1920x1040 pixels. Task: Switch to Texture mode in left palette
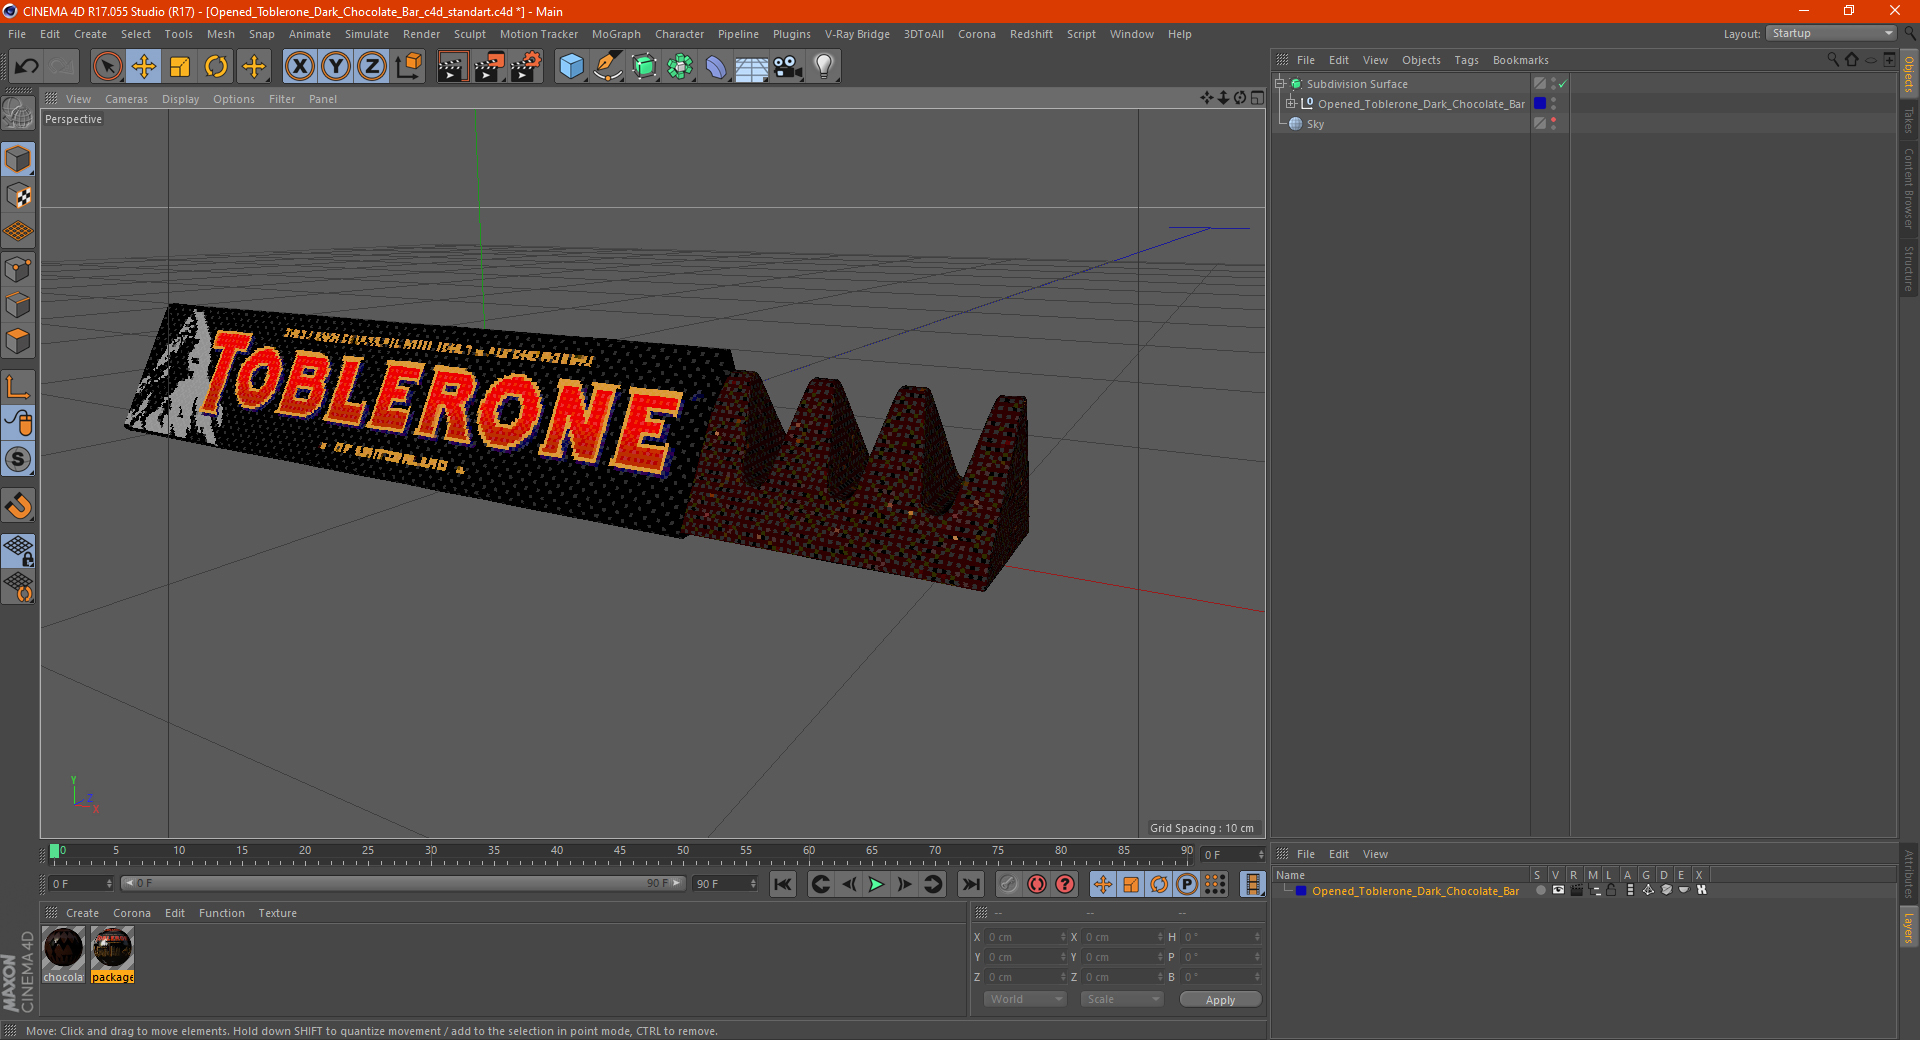pos(18,195)
